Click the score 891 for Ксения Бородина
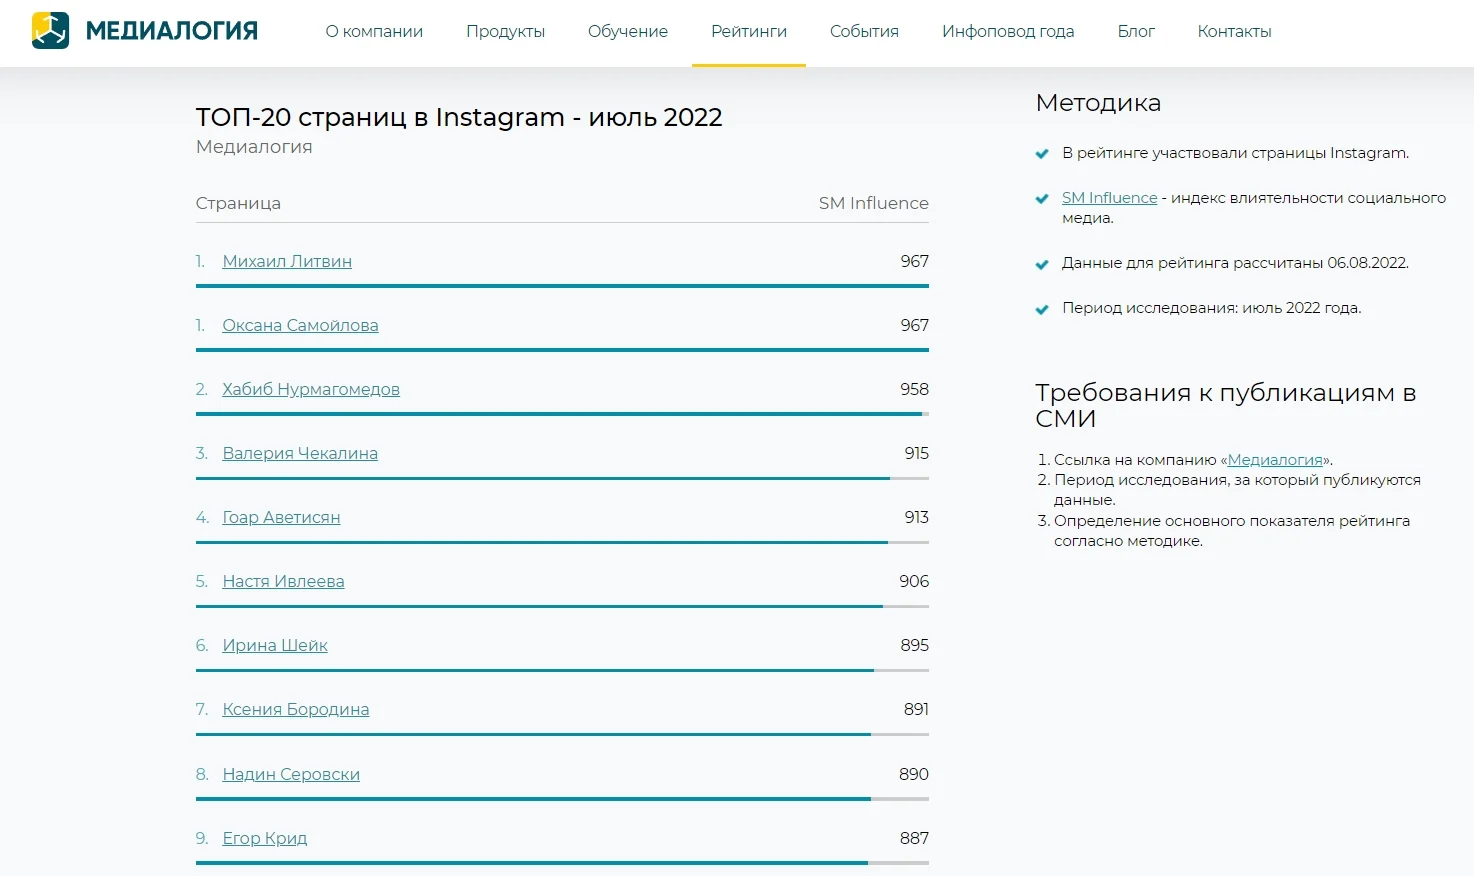Image resolution: width=1474 pixels, height=876 pixels. pos(916,709)
